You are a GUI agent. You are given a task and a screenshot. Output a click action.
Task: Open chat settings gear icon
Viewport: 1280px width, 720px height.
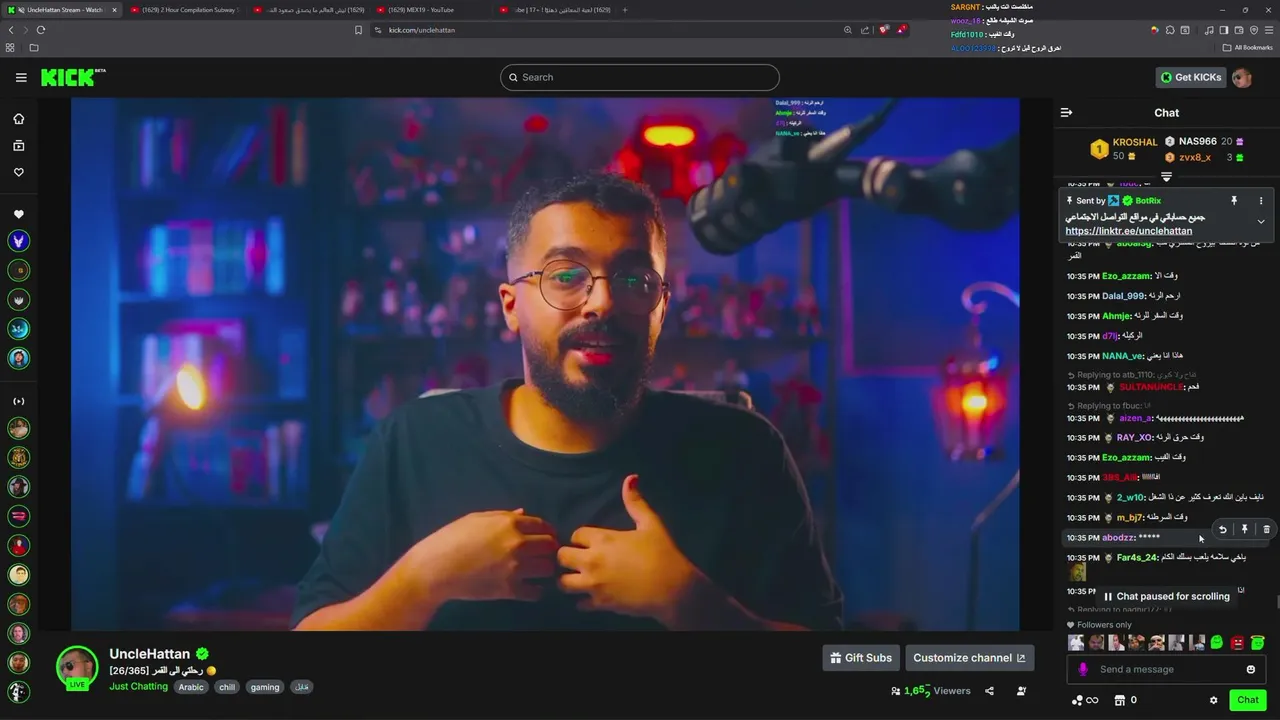point(1213,701)
